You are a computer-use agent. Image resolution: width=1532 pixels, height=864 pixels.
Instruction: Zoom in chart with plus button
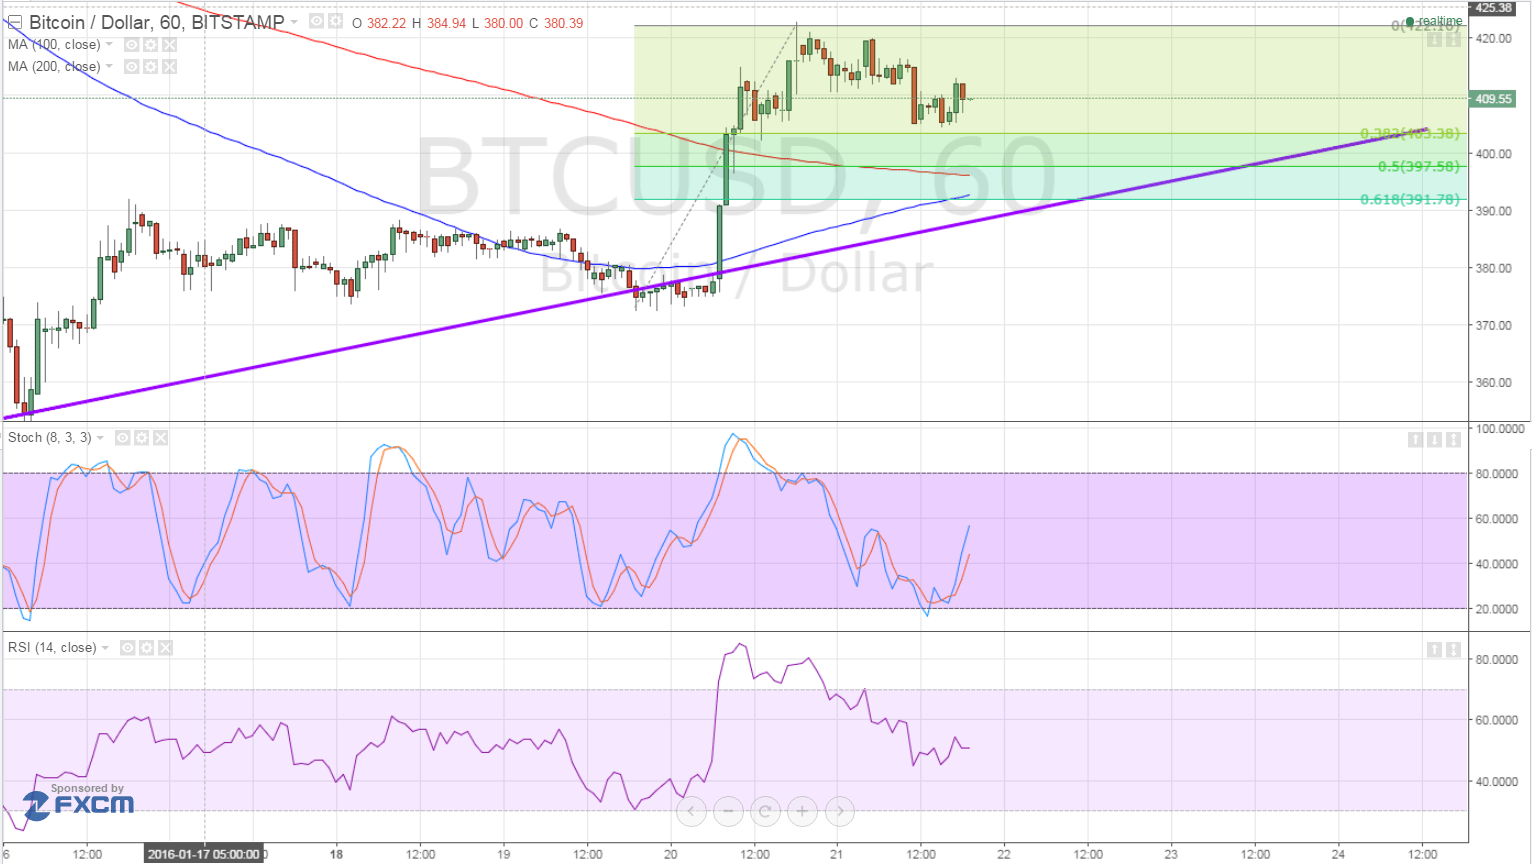tap(802, 811)
